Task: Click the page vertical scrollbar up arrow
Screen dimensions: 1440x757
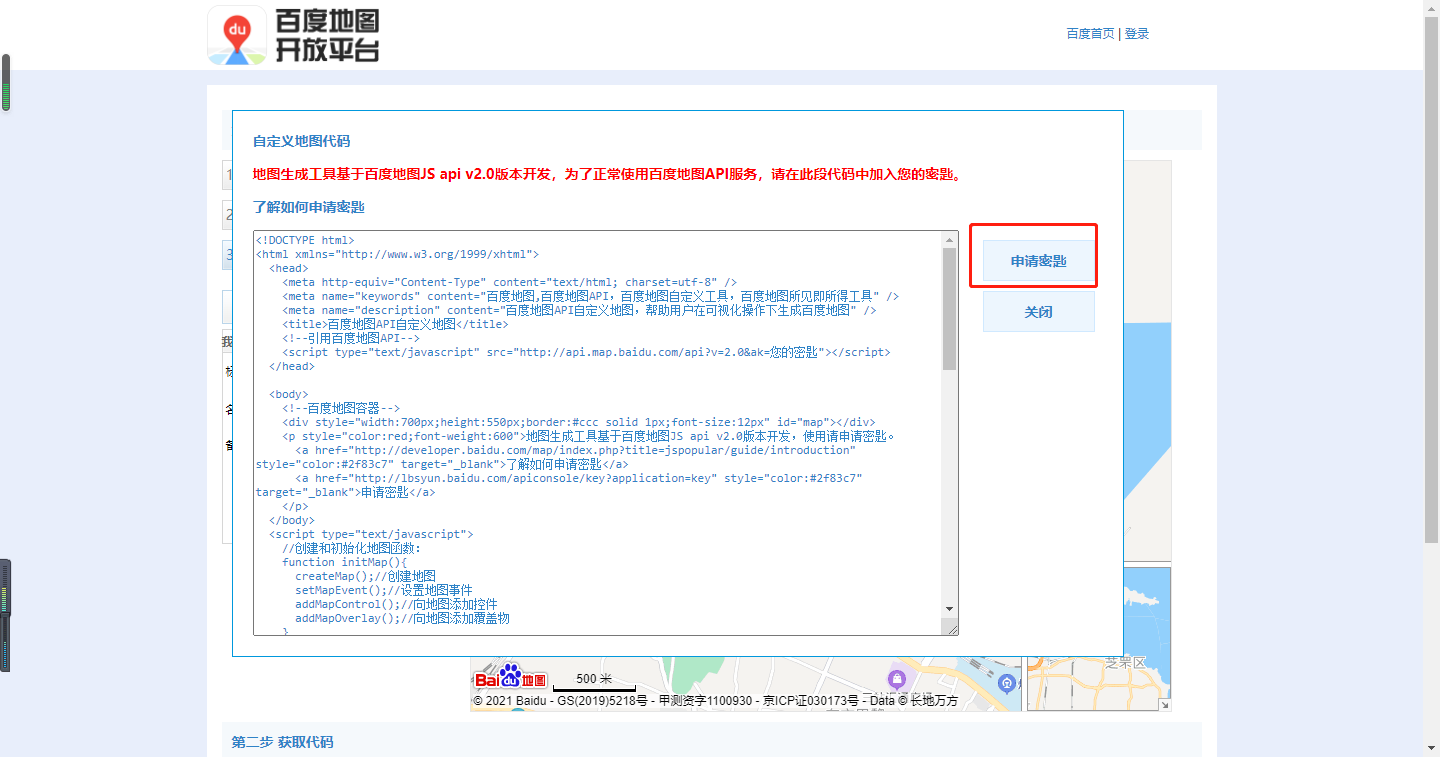Action: 1431,8
